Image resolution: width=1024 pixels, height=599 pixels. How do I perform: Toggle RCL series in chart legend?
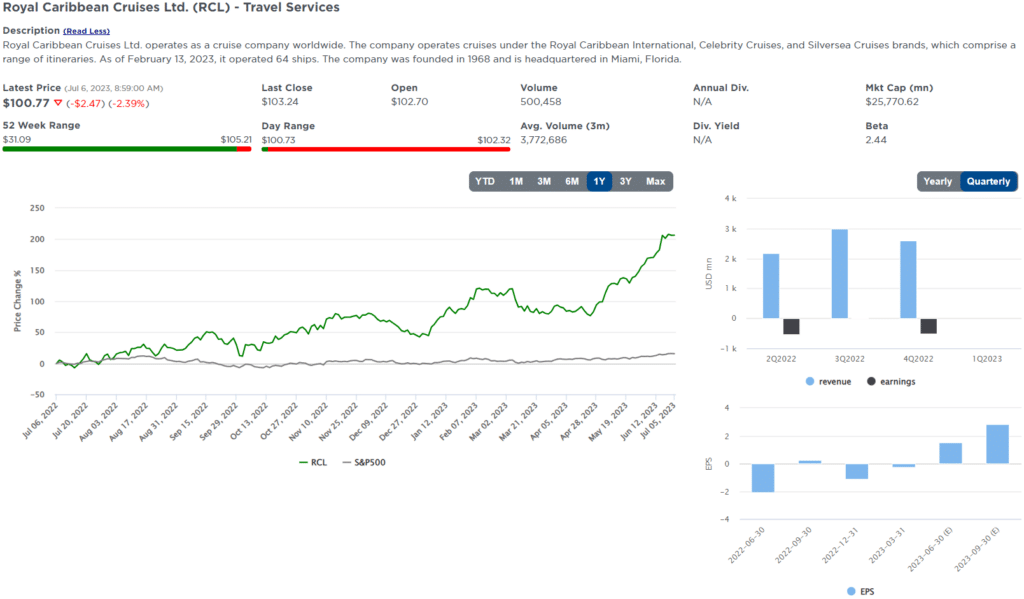313,462
